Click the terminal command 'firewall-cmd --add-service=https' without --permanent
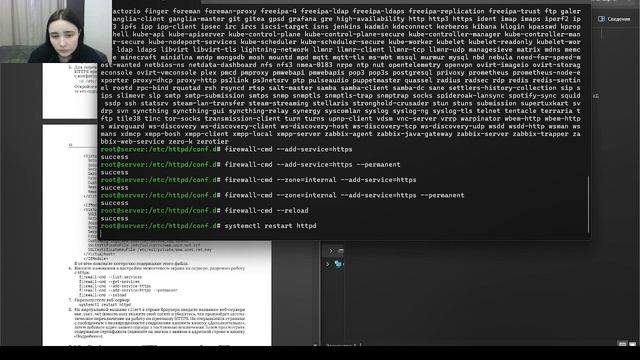 [x=288, y=149]
